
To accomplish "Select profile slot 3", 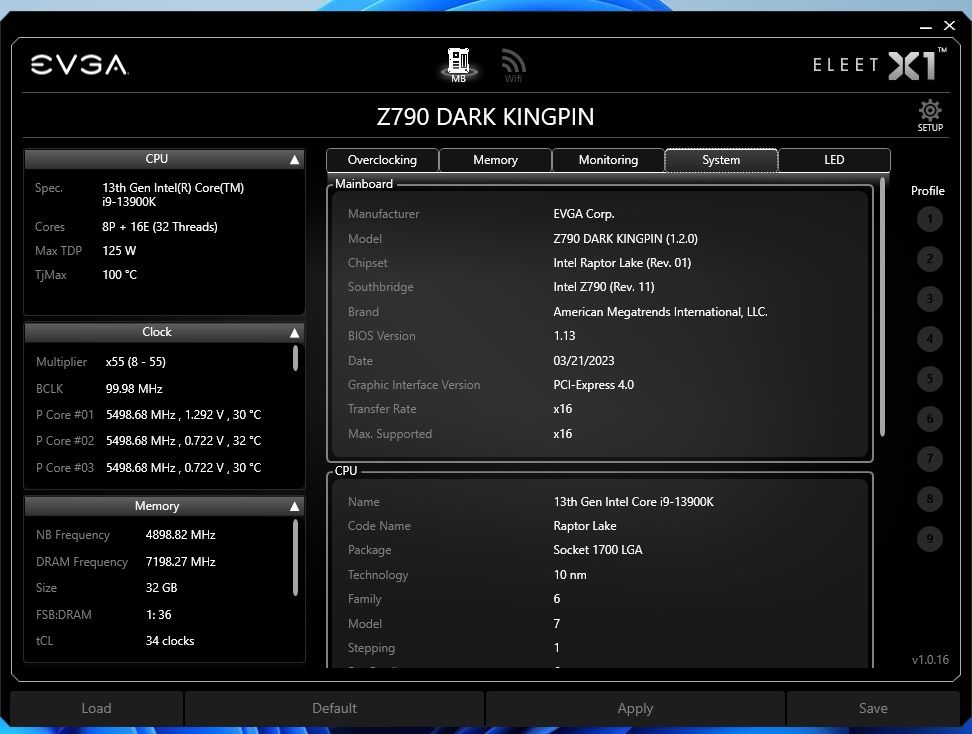I will tap(929, 299).
